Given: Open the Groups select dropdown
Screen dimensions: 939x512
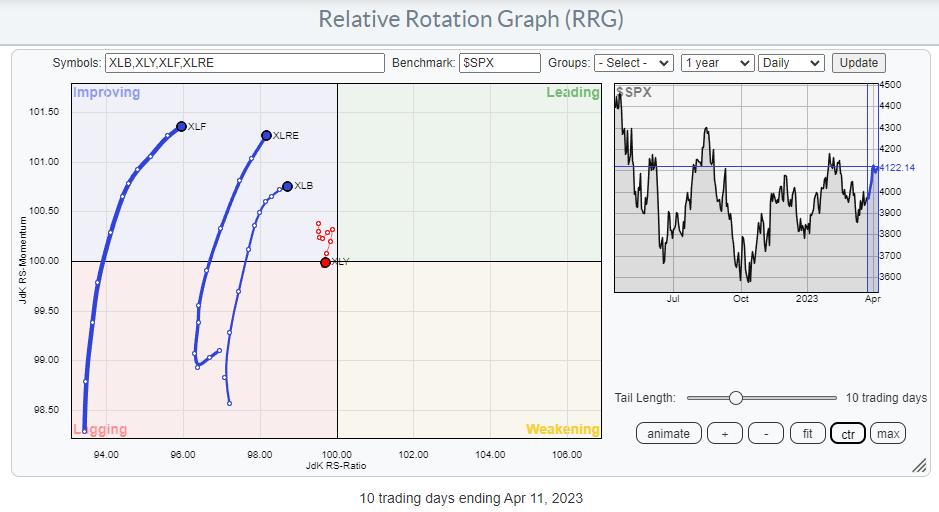Looking at the screenshot, I should click(x=633, y=62).
